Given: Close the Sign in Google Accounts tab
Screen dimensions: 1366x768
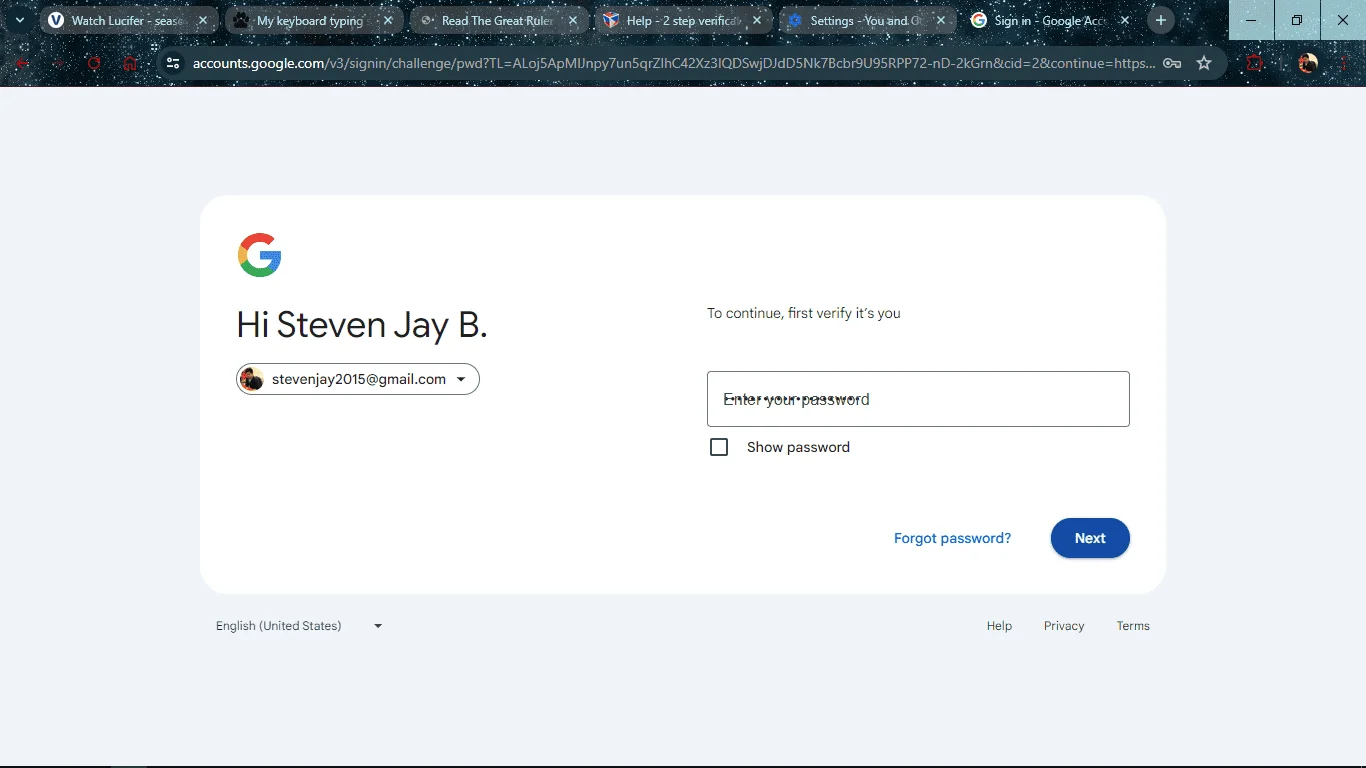Looking at the screenshot, I should 1125,20.
